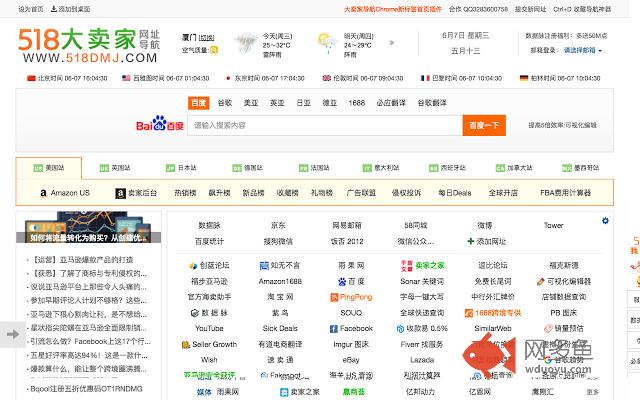The height and width of the screenshot is (400, 640).
Task: Open FBA费用计算器 link
Action: pyautogui.click(x=565, y=193)
